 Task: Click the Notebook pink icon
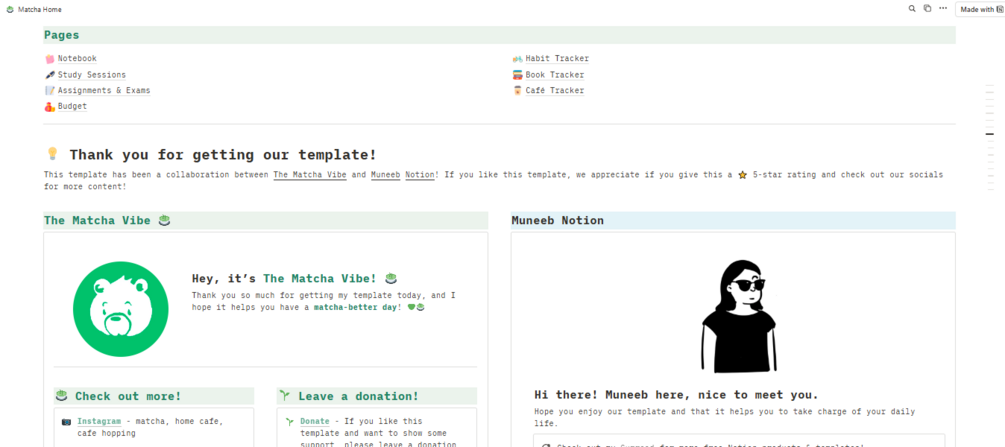click(49, 58)
